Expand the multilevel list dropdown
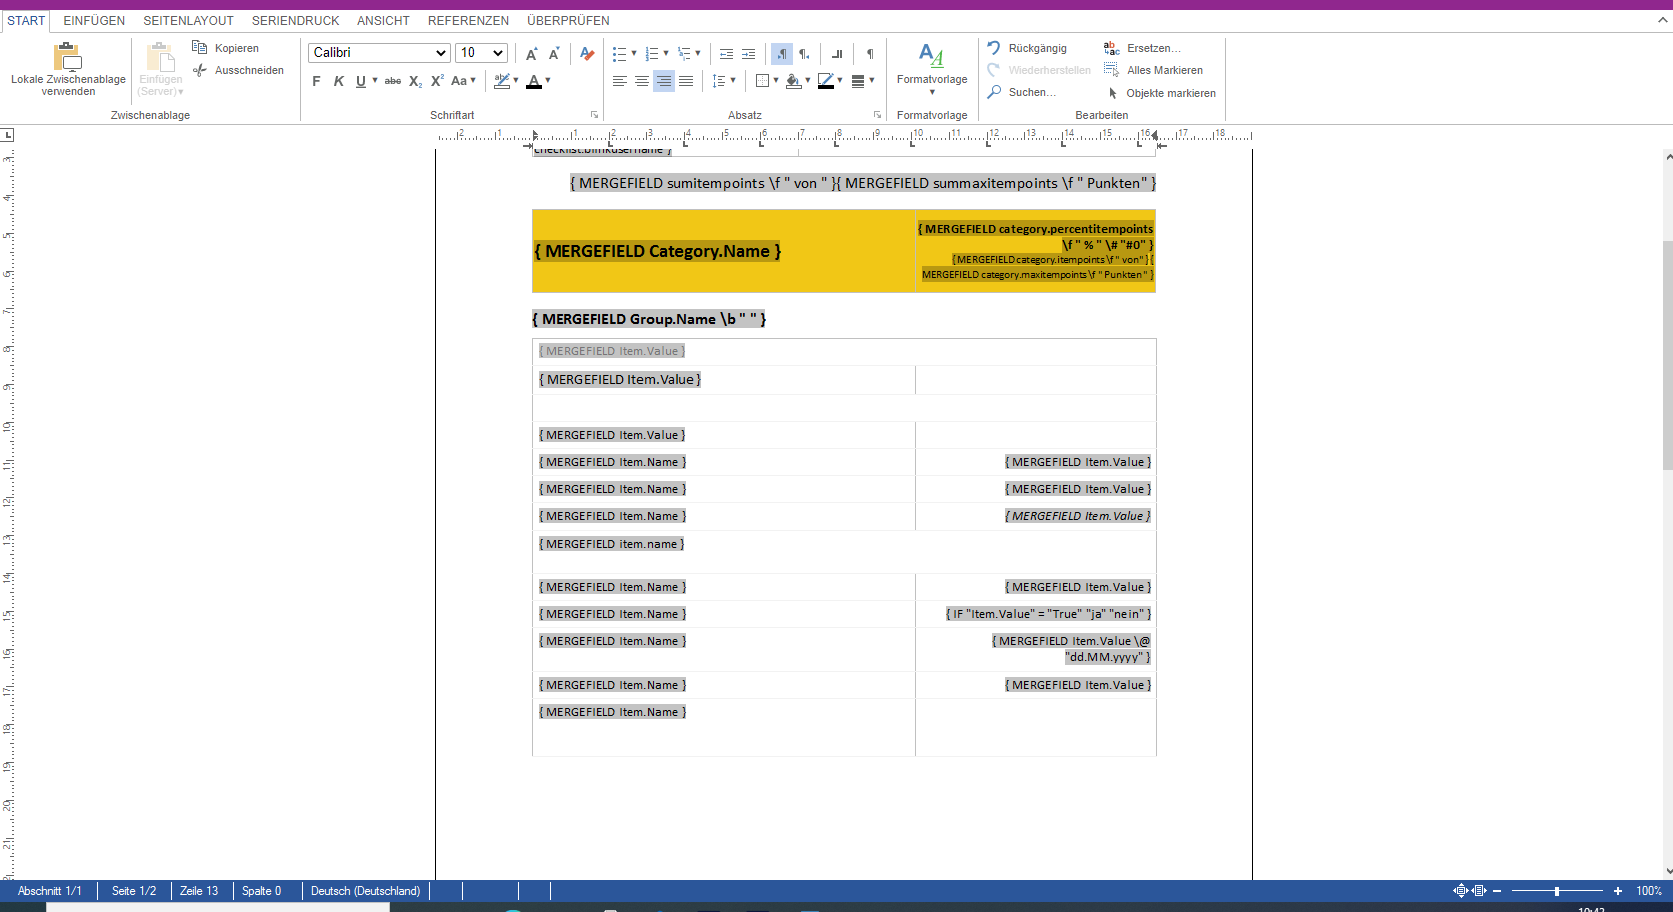Screen dimensions: 1673x912 698,53
